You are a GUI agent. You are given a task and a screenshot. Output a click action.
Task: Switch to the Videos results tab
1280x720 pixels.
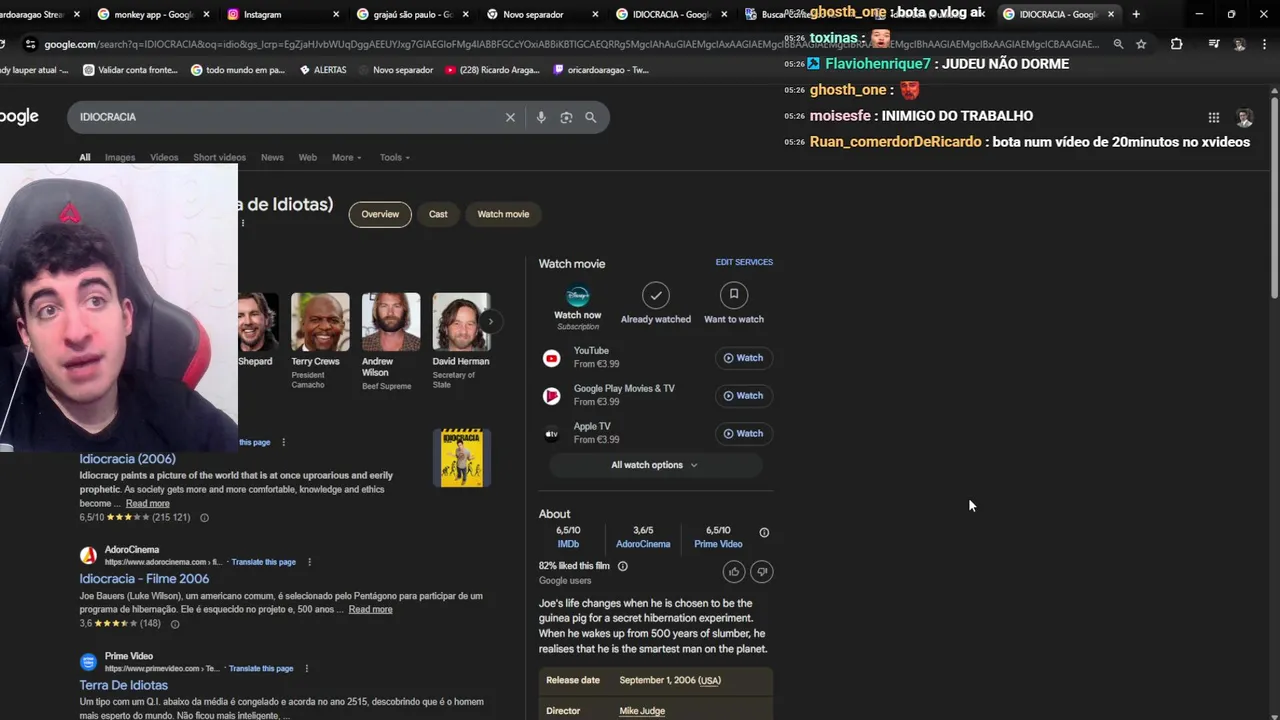click(164, 157)
